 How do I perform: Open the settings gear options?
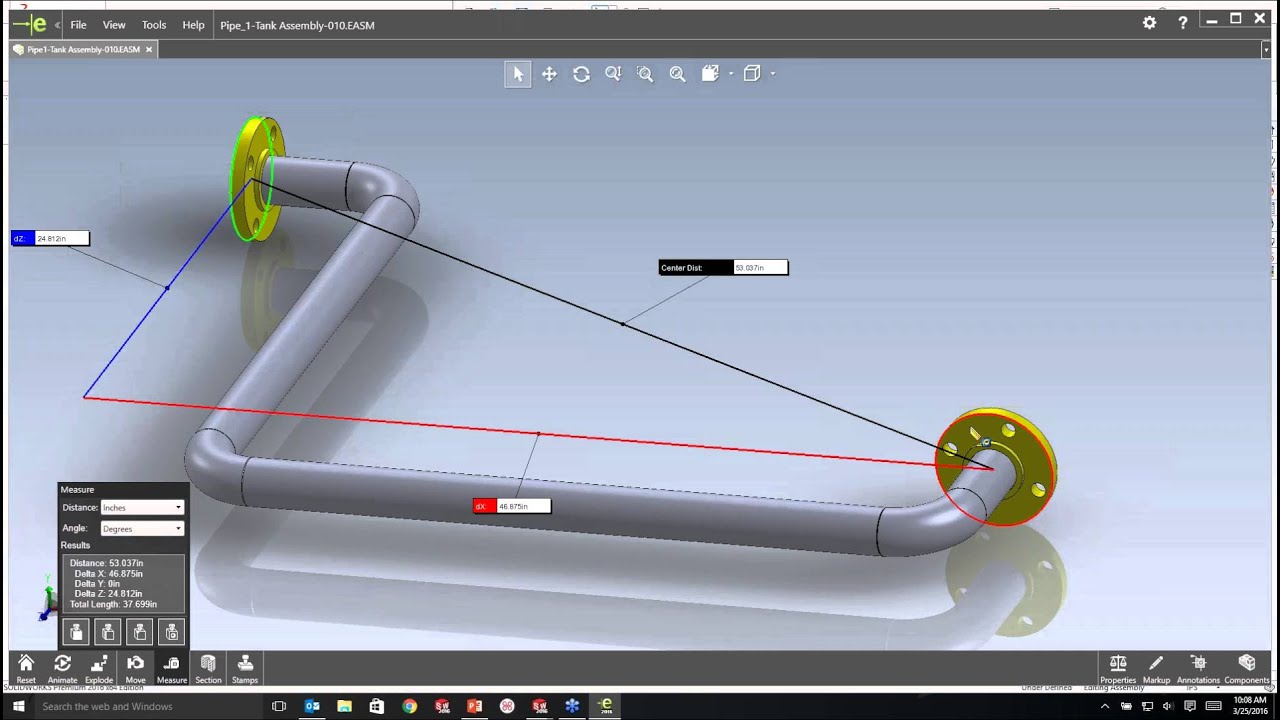(1150, 23)
